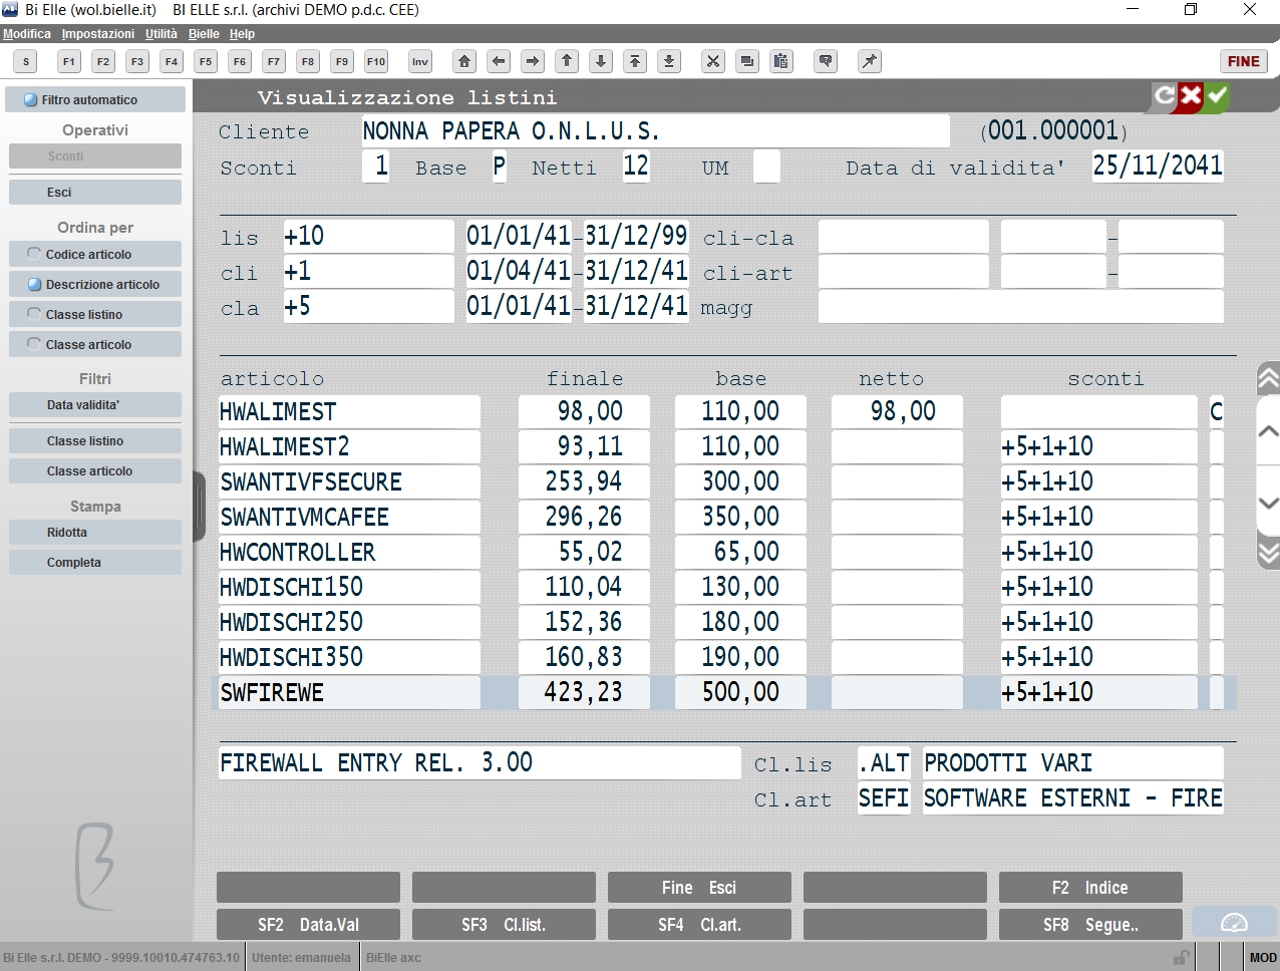This screenshot has width=1280, height=971.
Task: Open the Impostazioni menu
Action: [x=98, y=34]
